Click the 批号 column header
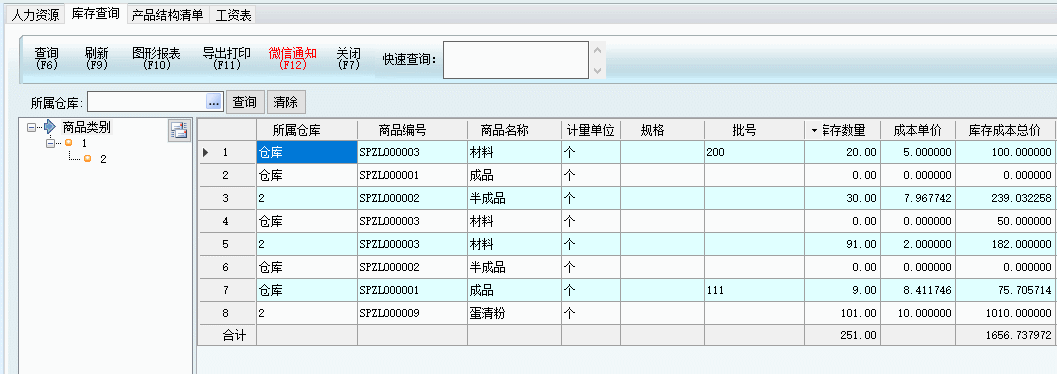The image size is (1057, 374). click(754, 131)
